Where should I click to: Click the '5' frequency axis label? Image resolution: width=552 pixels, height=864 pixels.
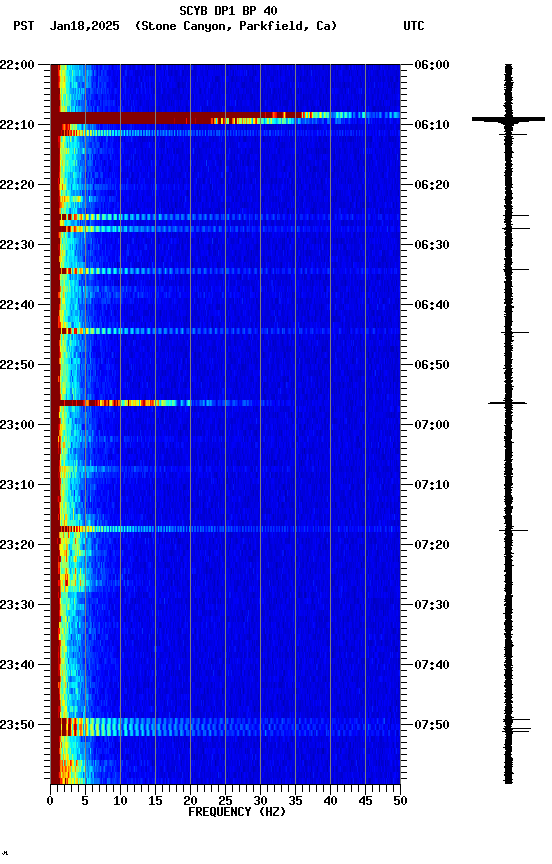tap(85, 802)
